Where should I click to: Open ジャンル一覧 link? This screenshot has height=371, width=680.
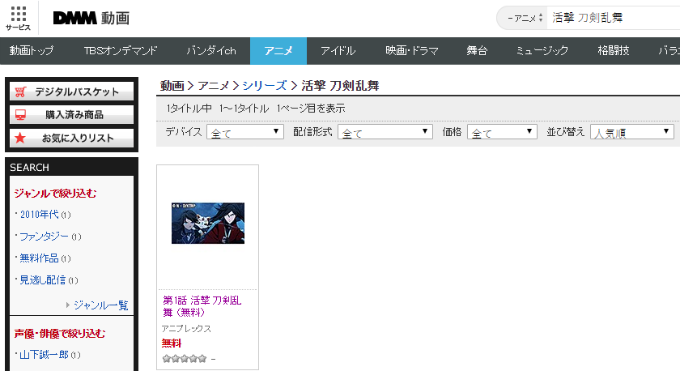click(101, 305)
